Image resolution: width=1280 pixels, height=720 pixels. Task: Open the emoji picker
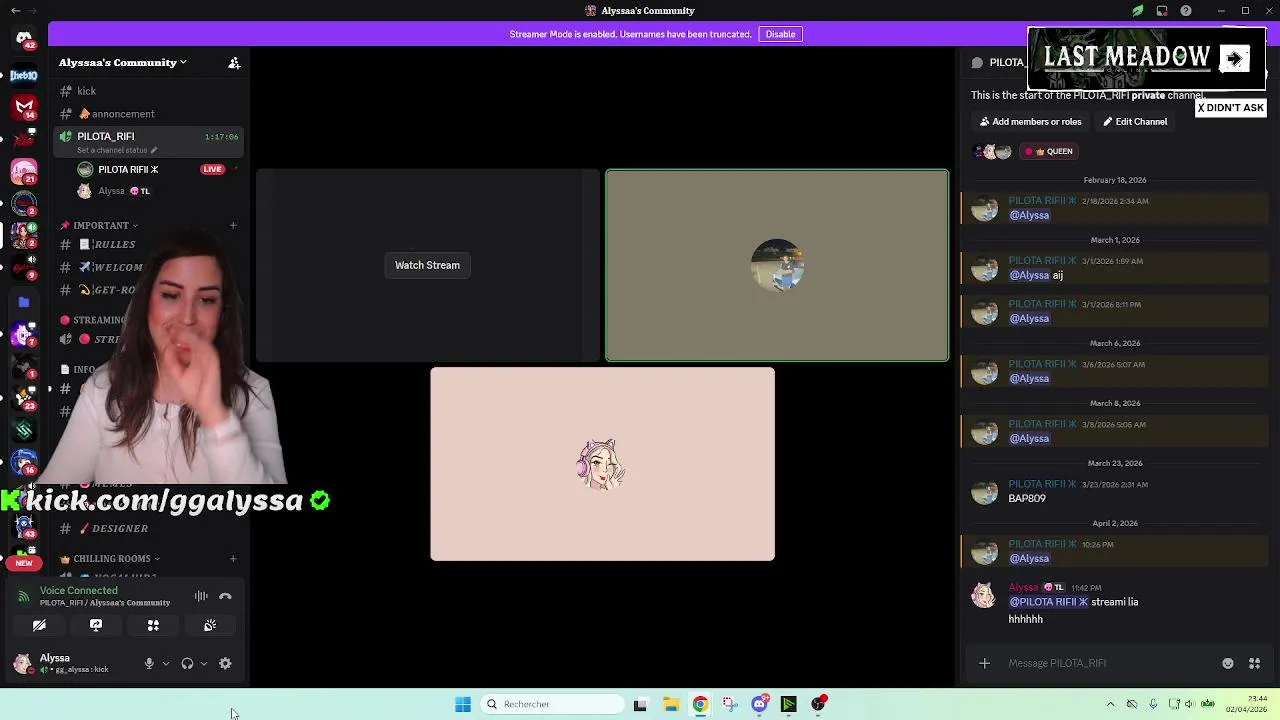point(1228,663)
